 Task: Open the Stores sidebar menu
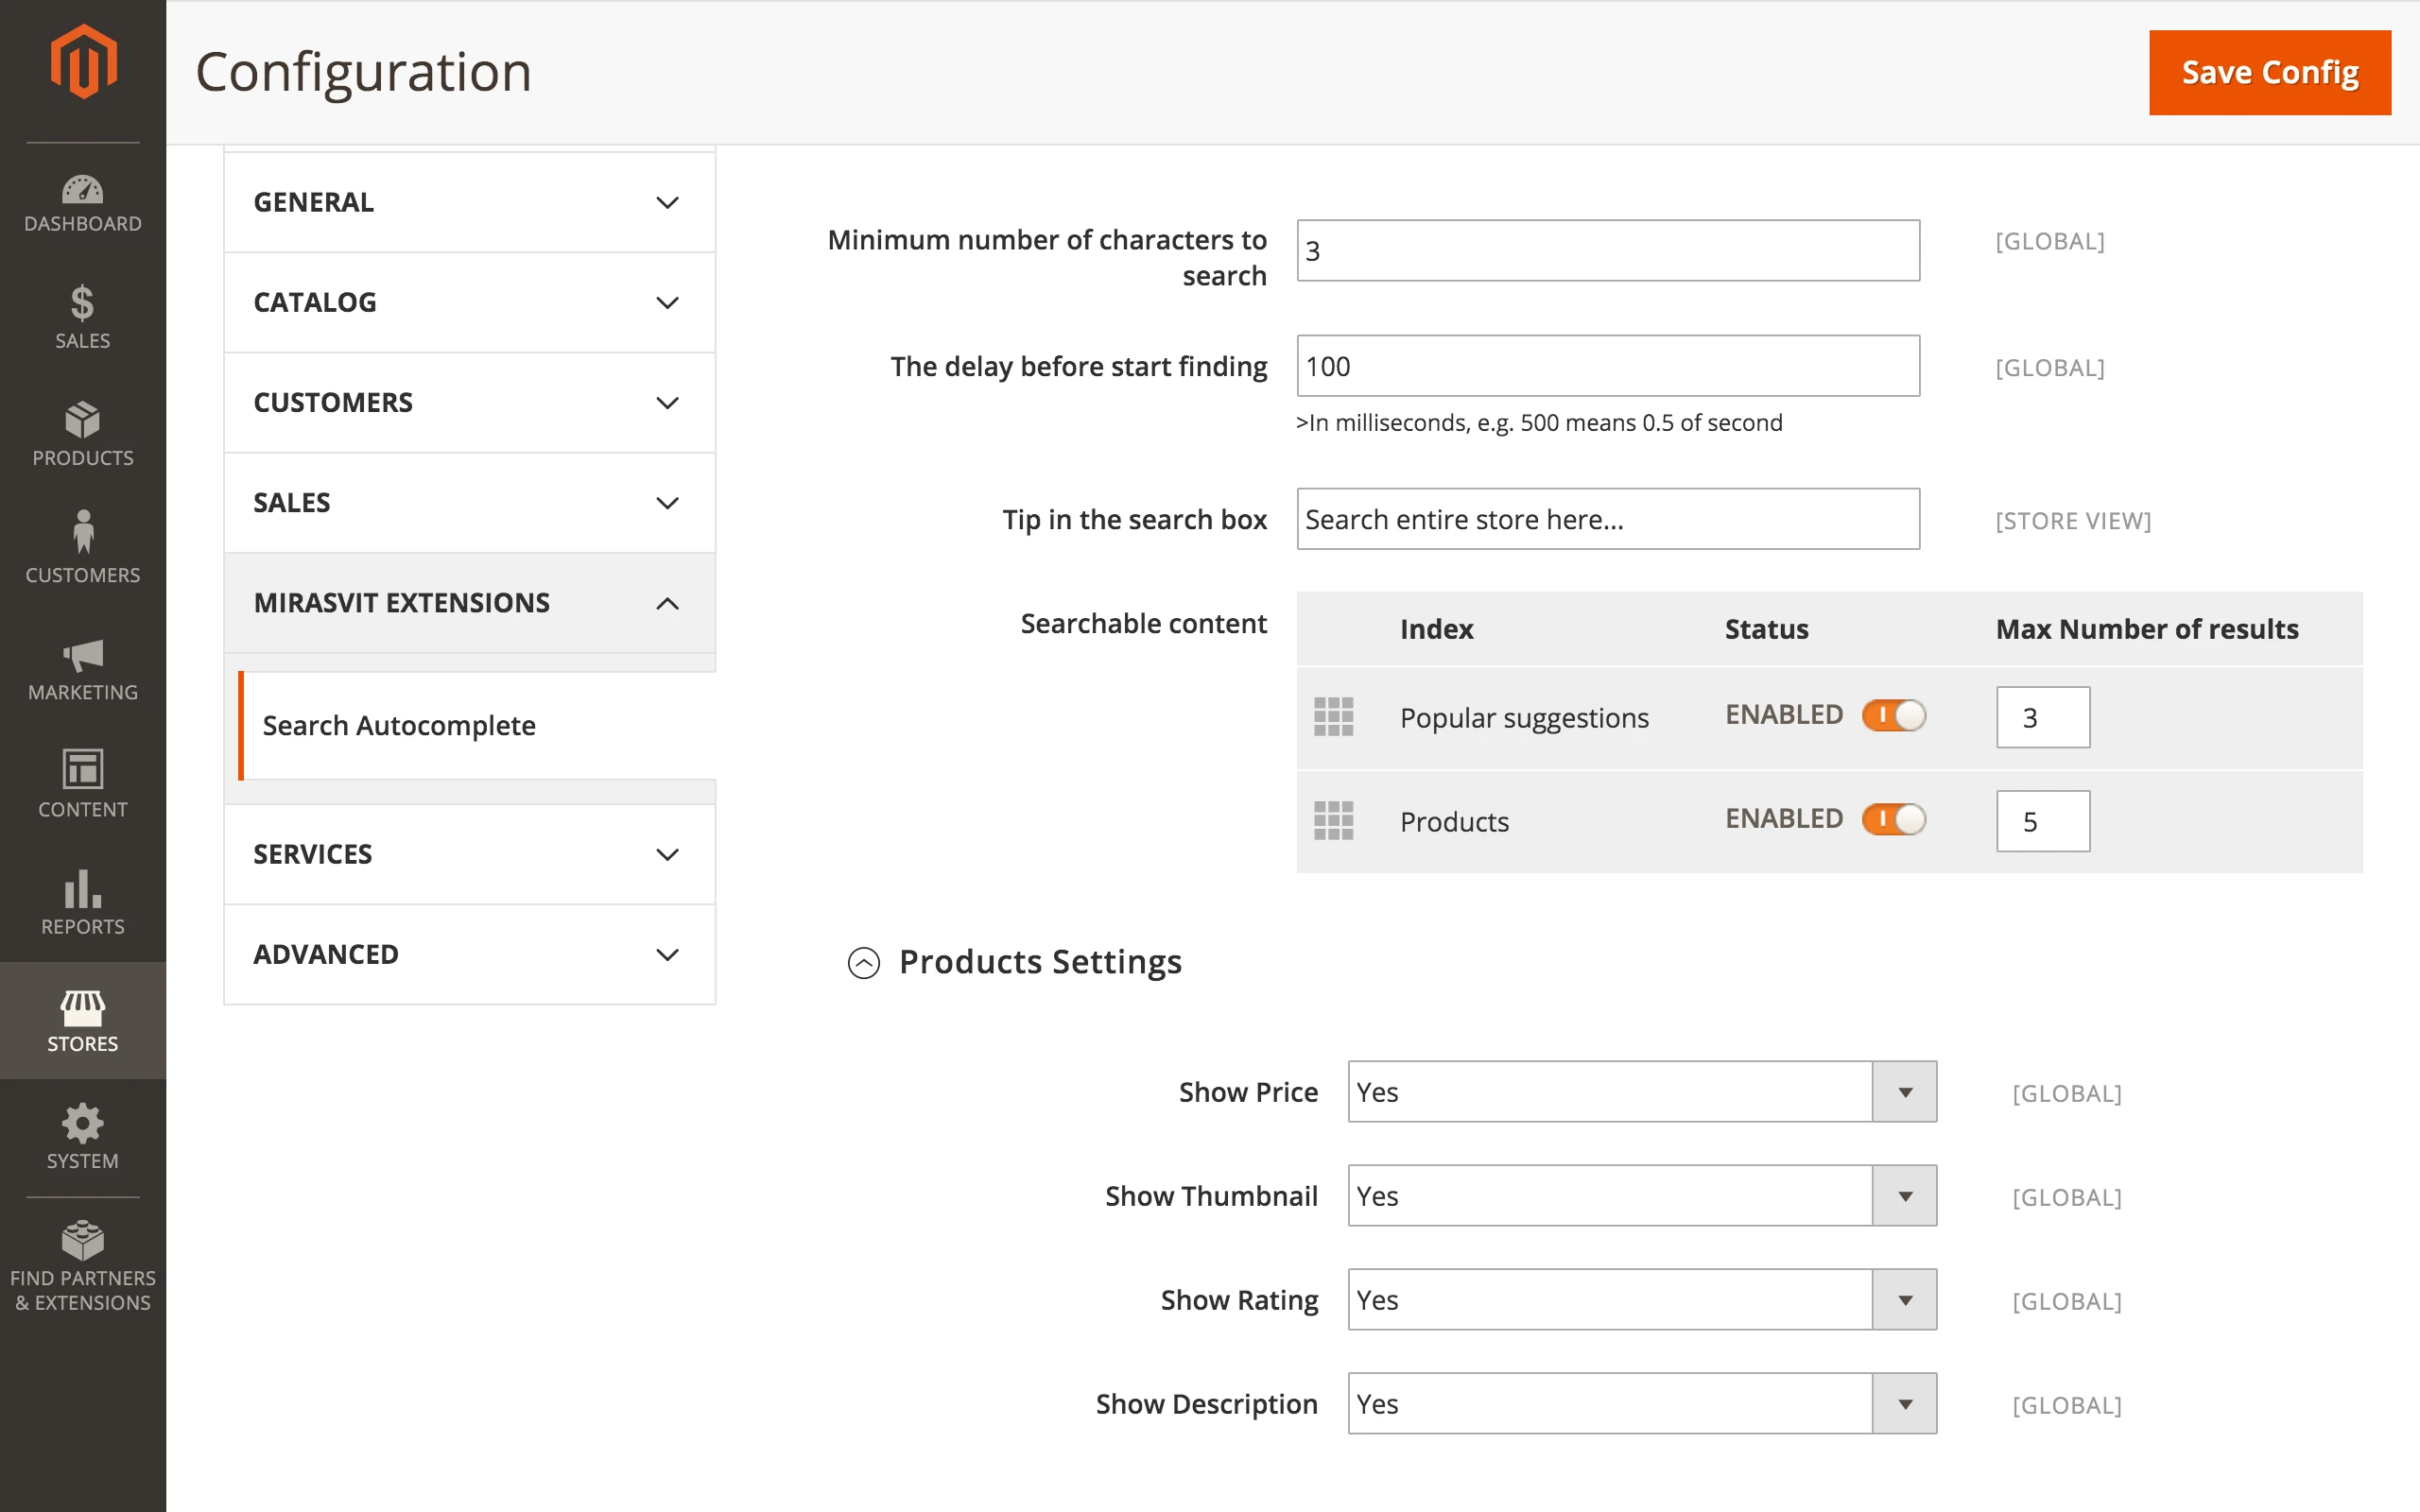pos(83,1021)
